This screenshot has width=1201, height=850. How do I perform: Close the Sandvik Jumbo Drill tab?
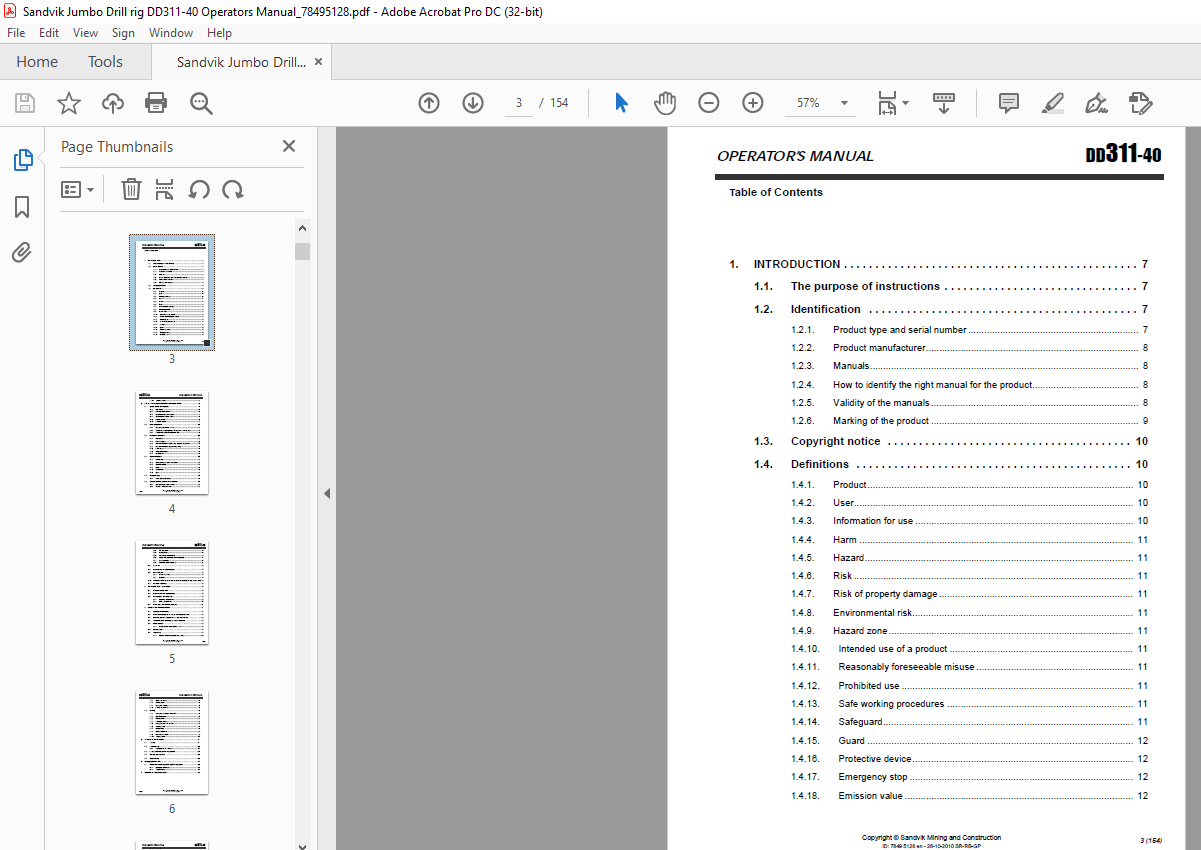(319, 62)
